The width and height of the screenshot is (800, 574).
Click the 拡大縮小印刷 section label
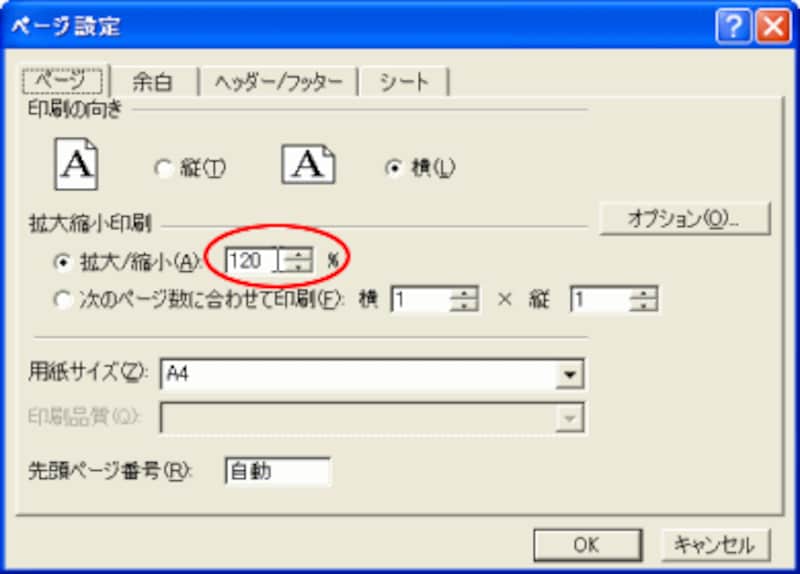pyautogui.click(x=90, y=224)
